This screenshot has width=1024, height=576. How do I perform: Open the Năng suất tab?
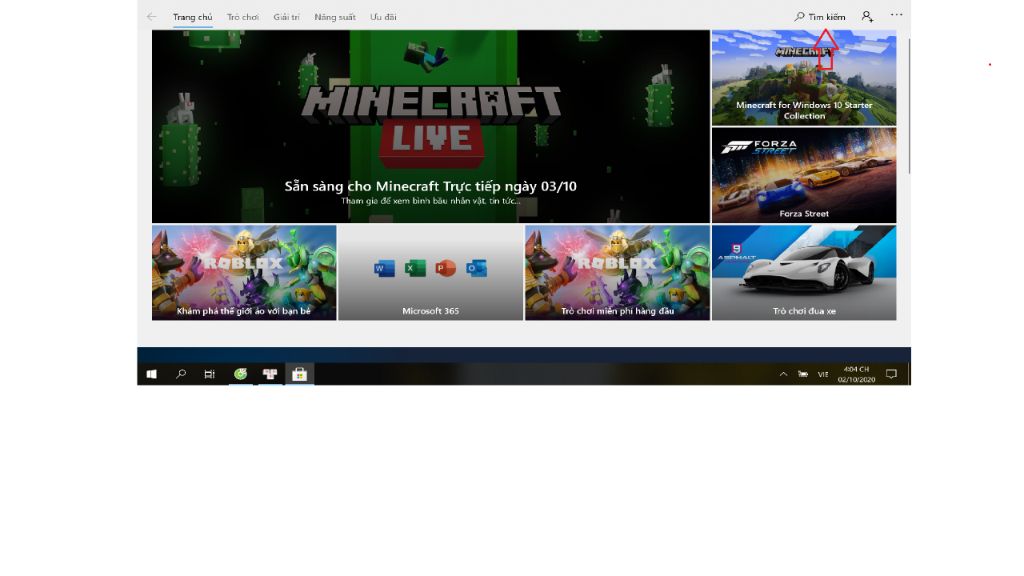point(335,17)
